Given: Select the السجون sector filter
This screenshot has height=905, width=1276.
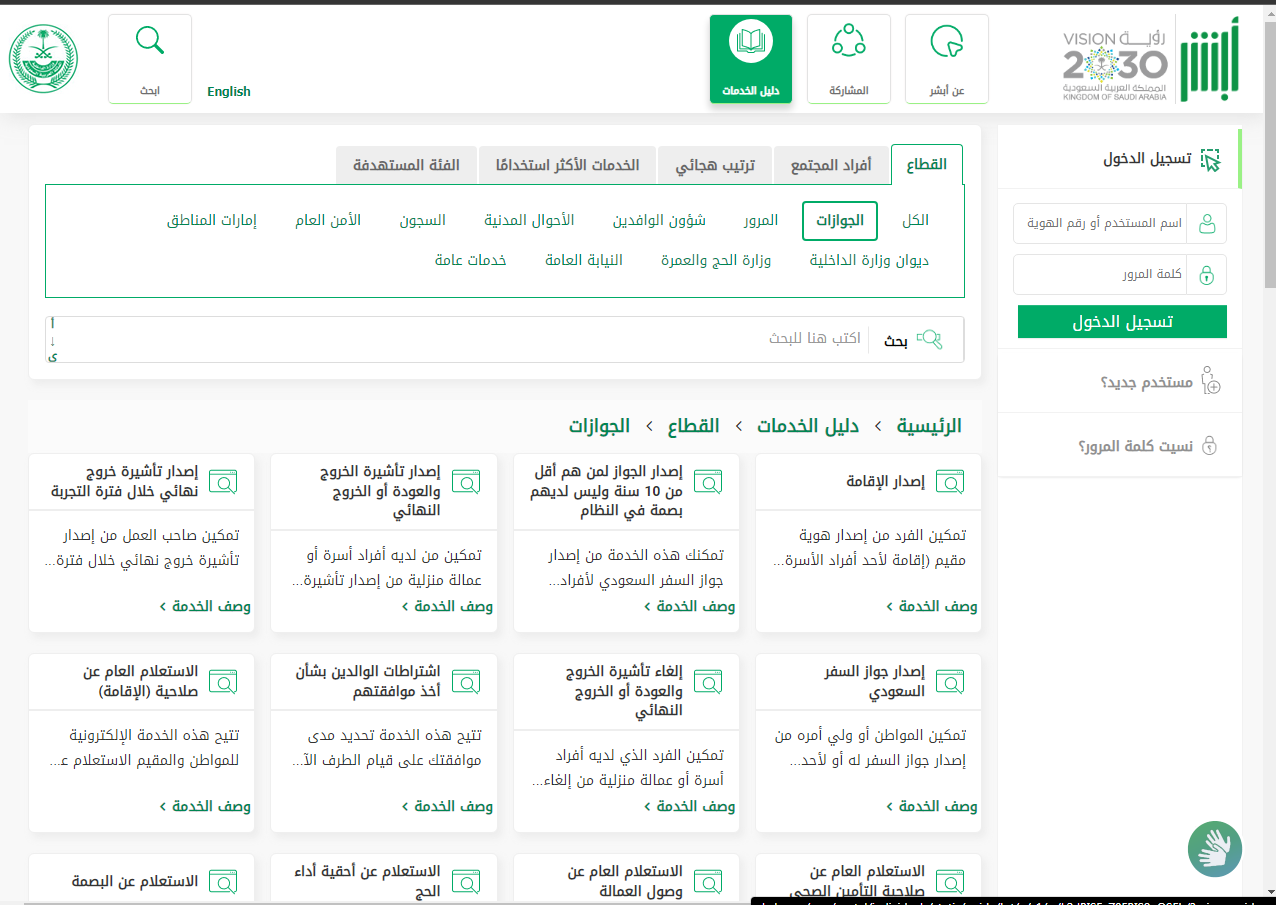Looking at the screenshot, I should (x=423, y=221).
